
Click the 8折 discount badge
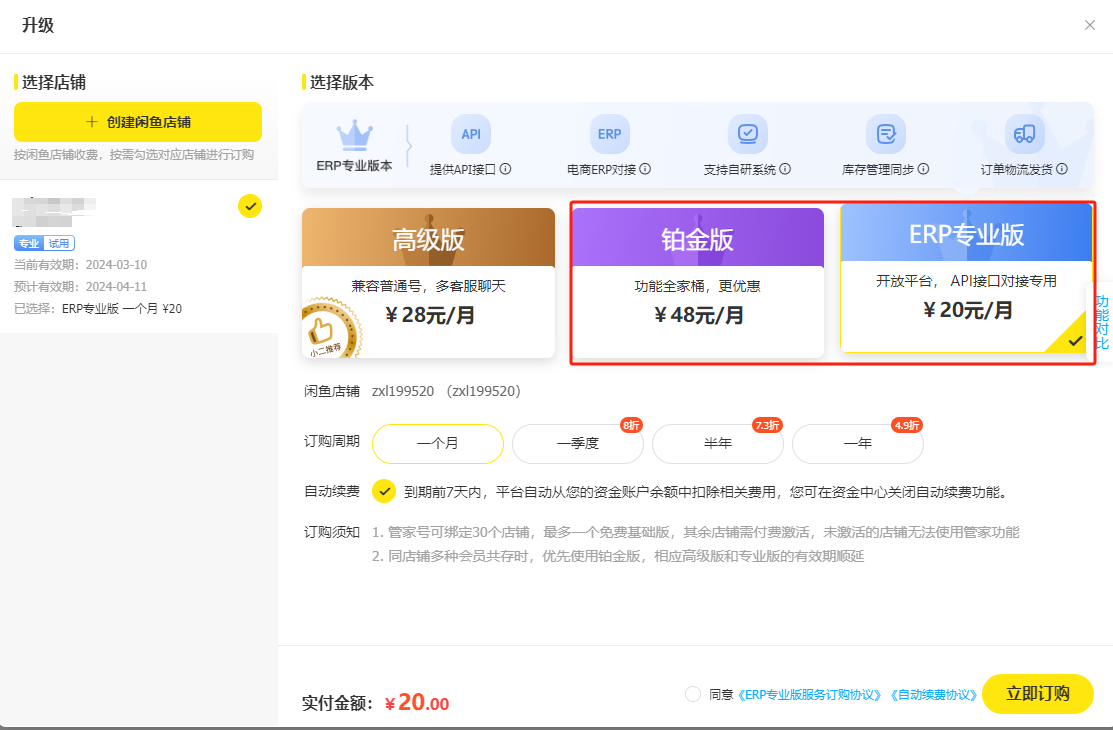(x=631, y=425)
